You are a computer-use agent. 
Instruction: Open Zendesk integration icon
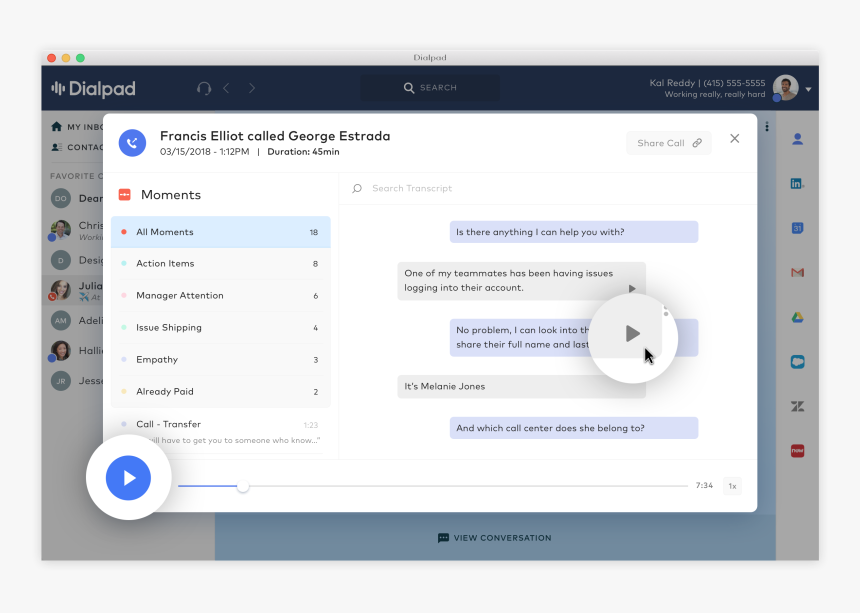tap(797, 406)
